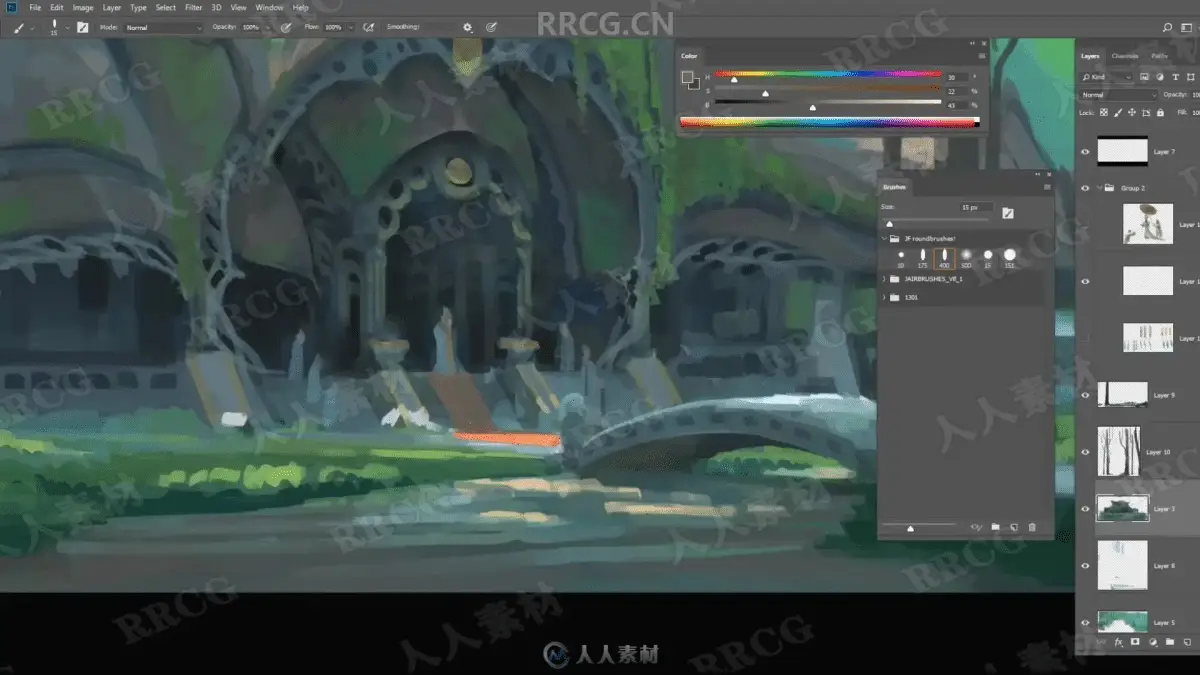Screen dimensions: 1200x675
Task: Select the 175 brush preset
Action: click(923, 258)
